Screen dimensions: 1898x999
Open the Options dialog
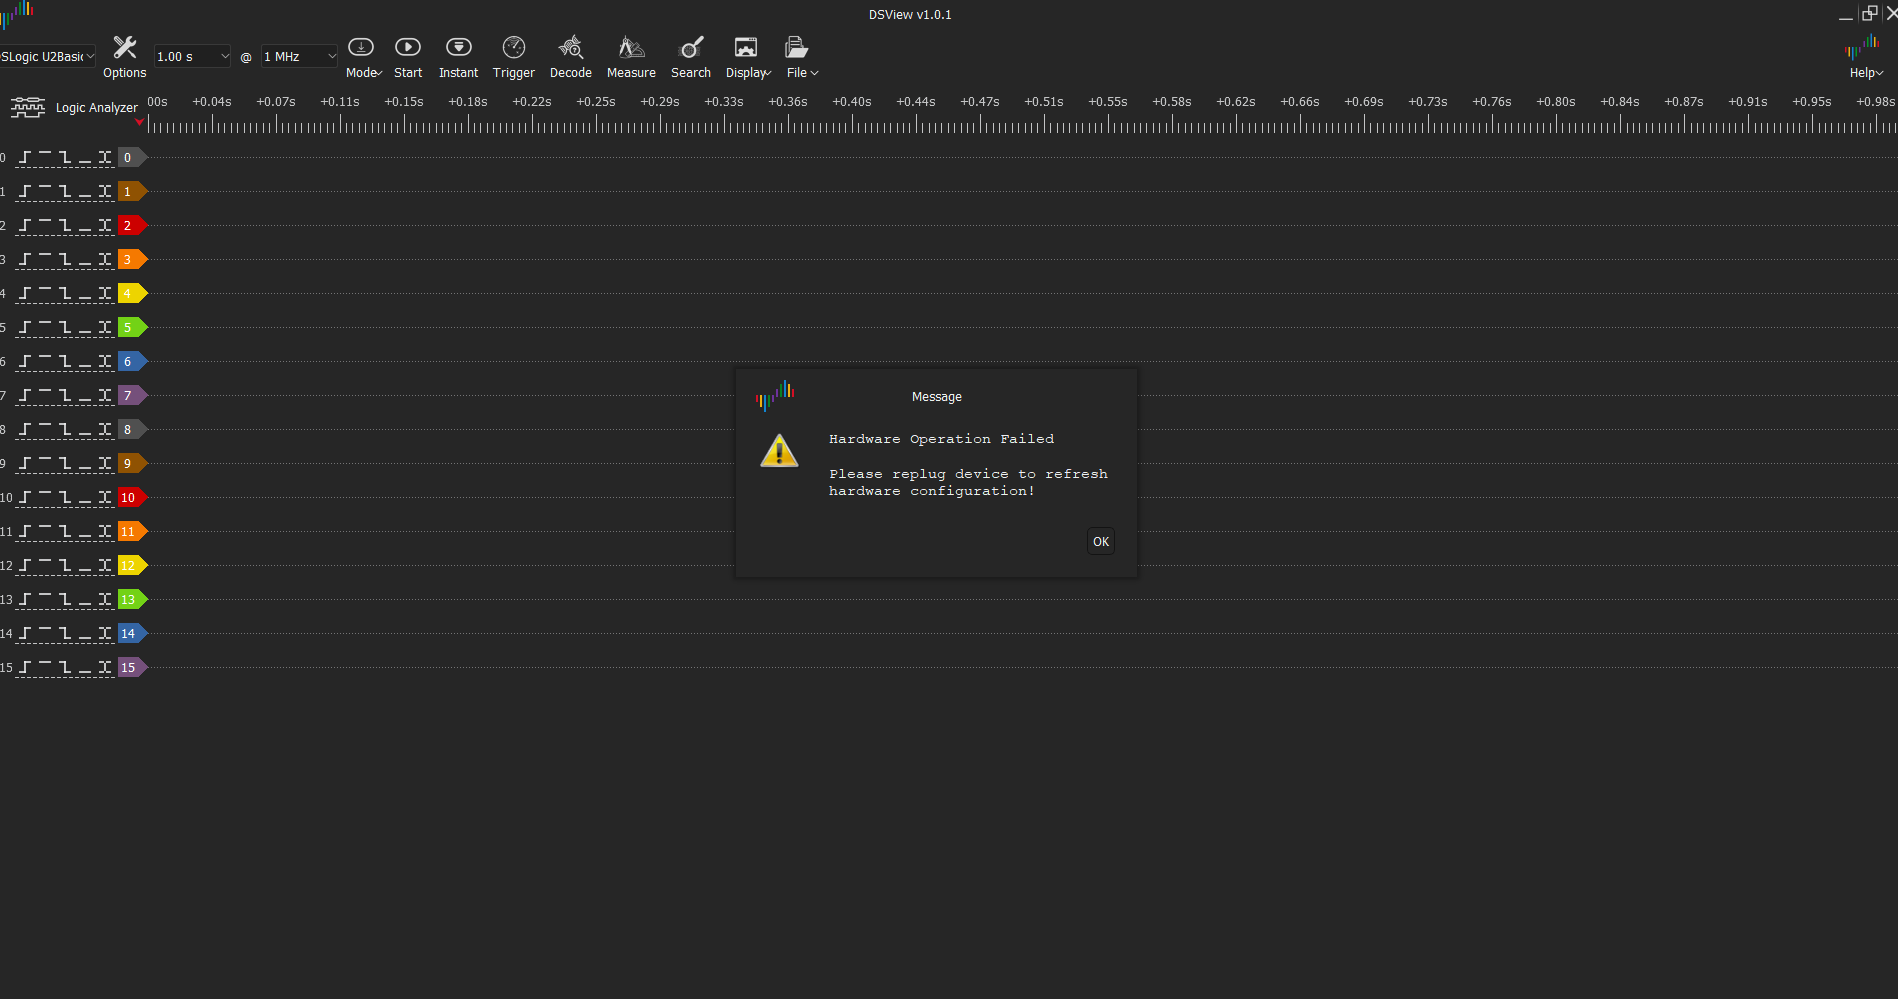(124, 56)
